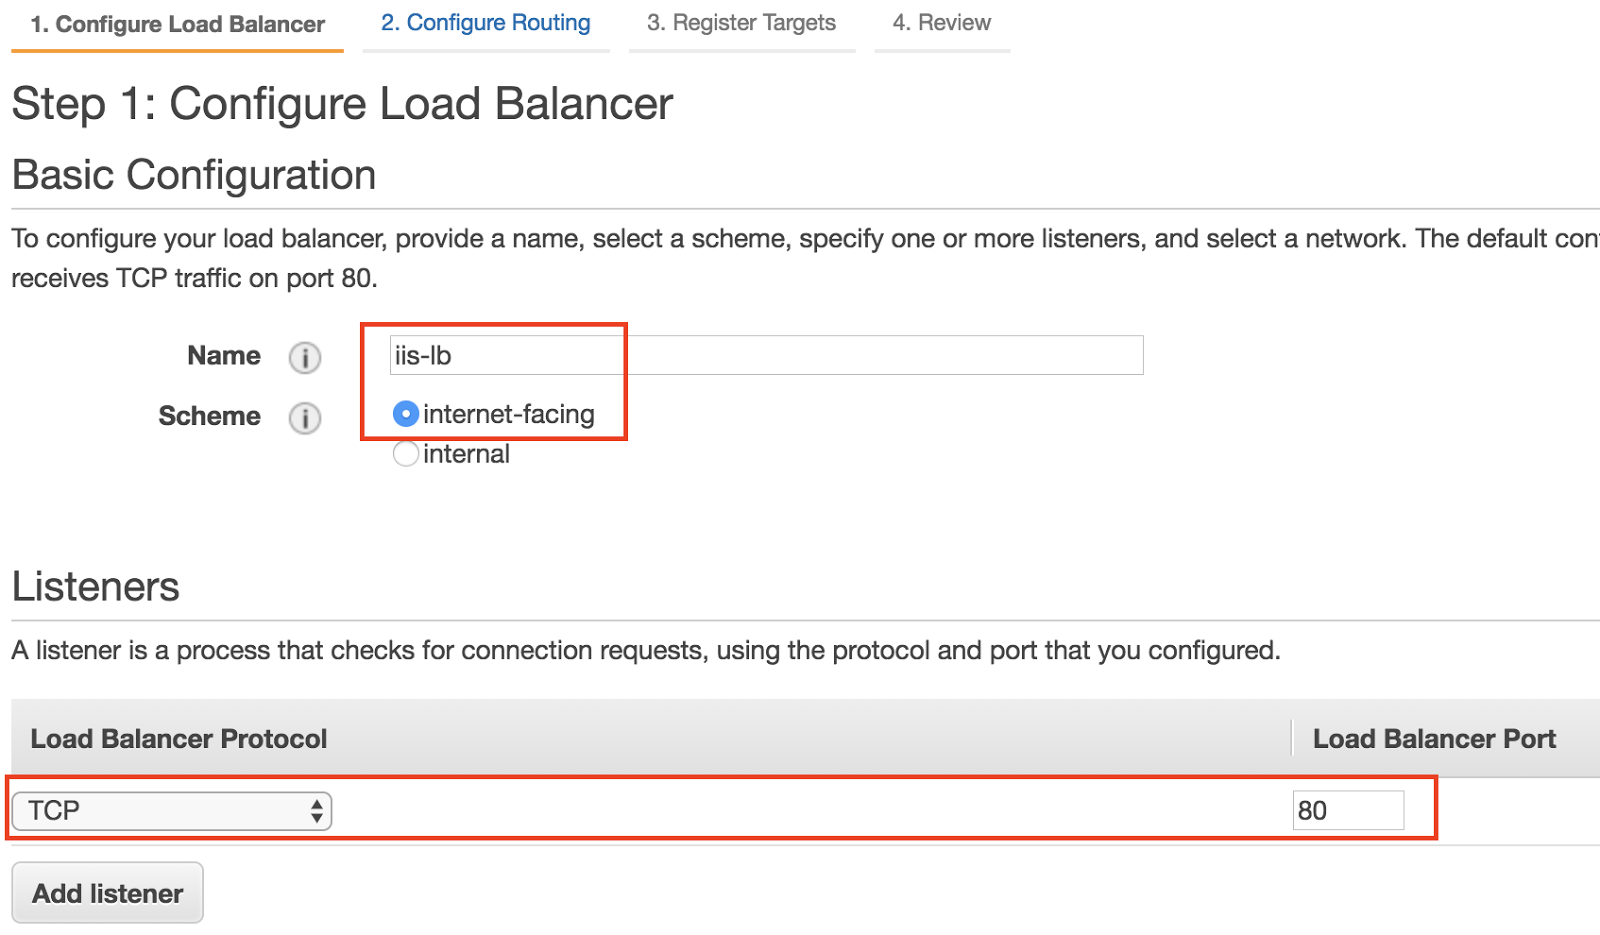Click the Step 1 page title
The width and height of the screenshot is (1600, 935).
tap(342, 104)
